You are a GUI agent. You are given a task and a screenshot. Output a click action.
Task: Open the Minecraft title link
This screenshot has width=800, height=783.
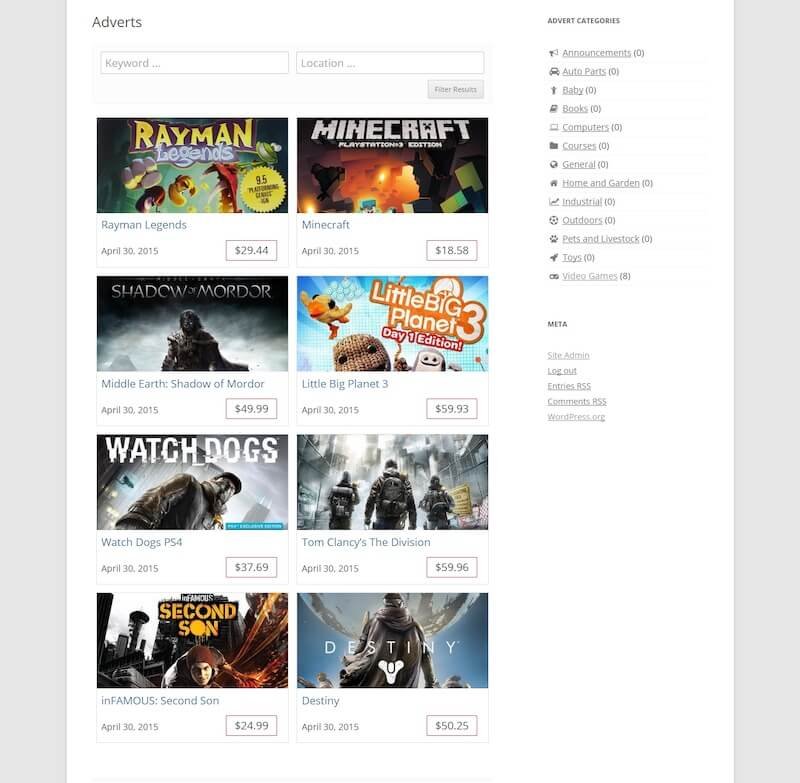point(326,224)
